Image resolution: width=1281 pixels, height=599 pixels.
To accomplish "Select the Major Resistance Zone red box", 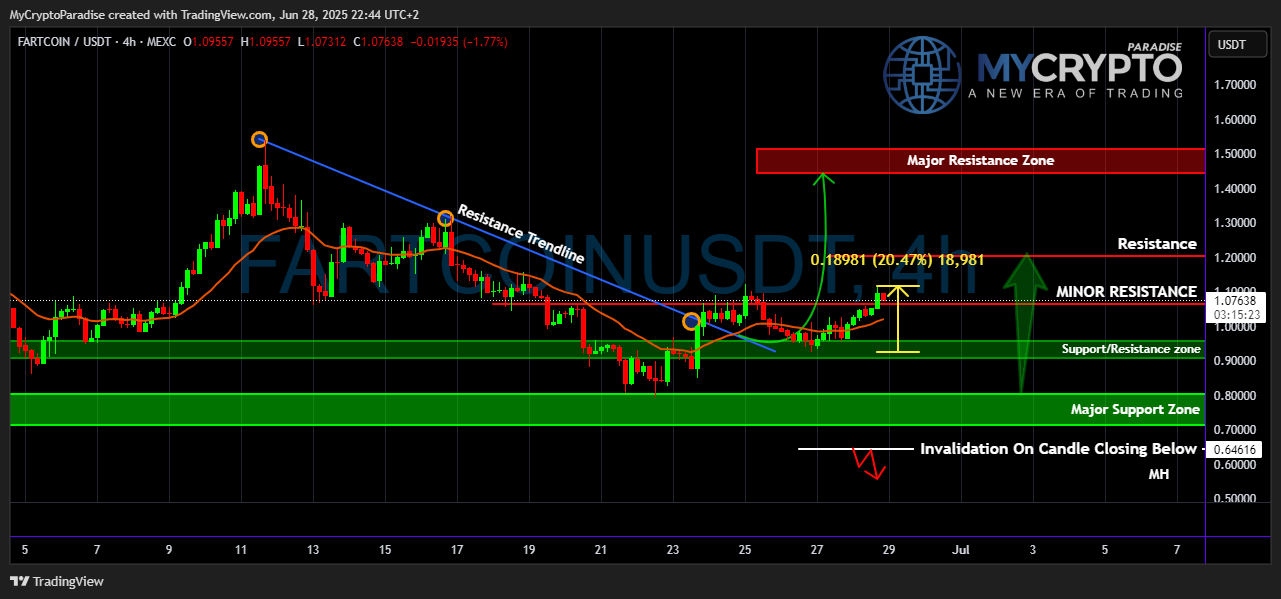I will pos(980,160).
